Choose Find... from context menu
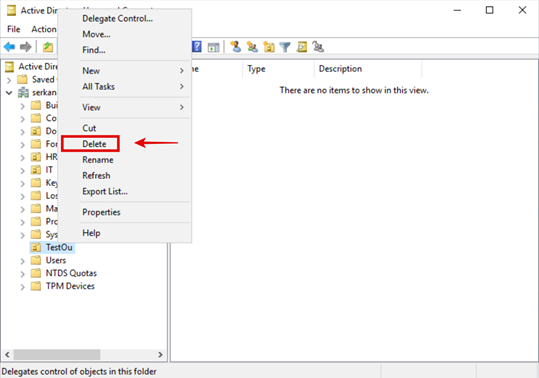539x378 pixels. (125, 50)
